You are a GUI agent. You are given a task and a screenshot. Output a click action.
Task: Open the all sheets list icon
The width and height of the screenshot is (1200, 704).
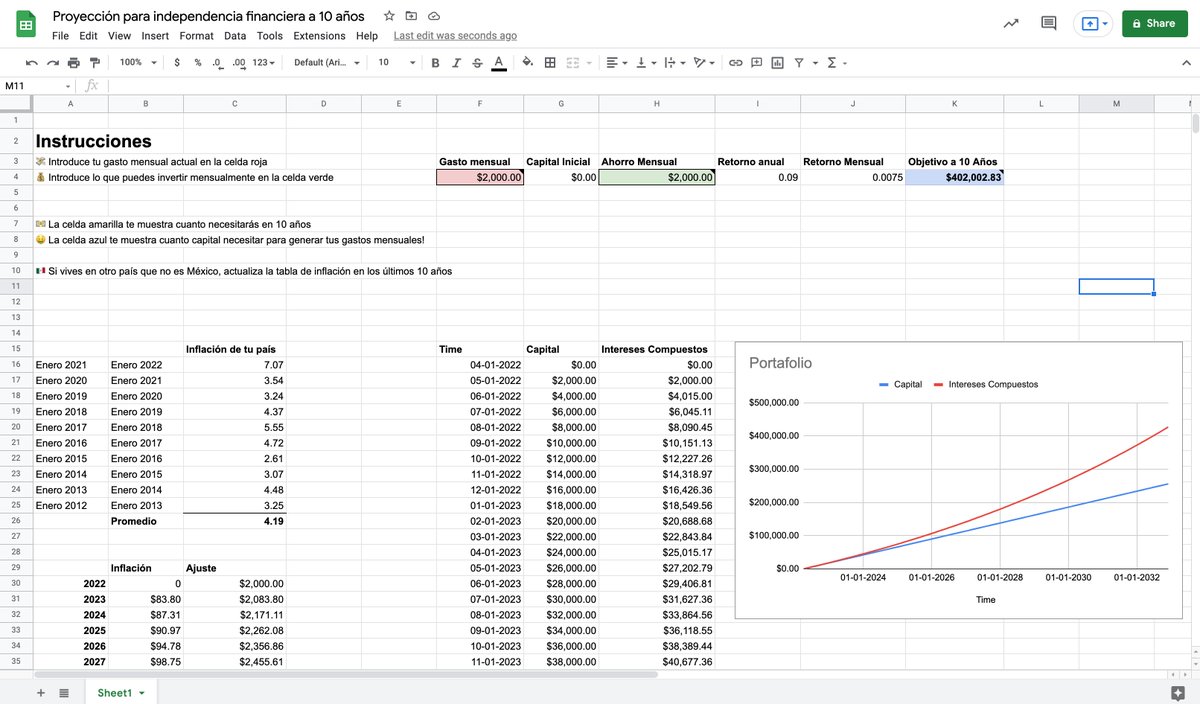click(64, 693)
